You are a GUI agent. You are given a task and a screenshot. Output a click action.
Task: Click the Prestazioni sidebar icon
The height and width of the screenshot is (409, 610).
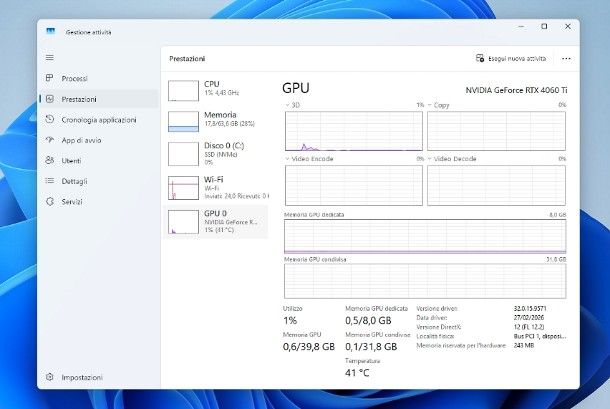tap(50, 99)
